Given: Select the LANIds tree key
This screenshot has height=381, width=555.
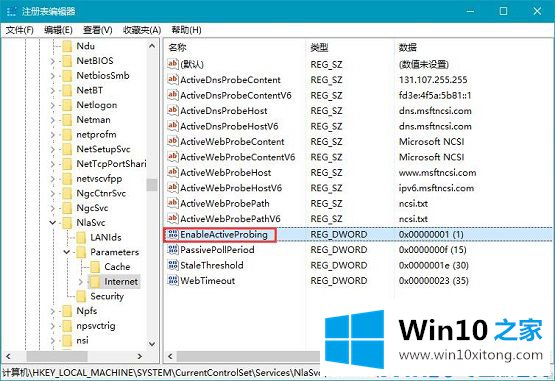Looking at the screenshot, I should pyautogui.click(x=105, y=238).
